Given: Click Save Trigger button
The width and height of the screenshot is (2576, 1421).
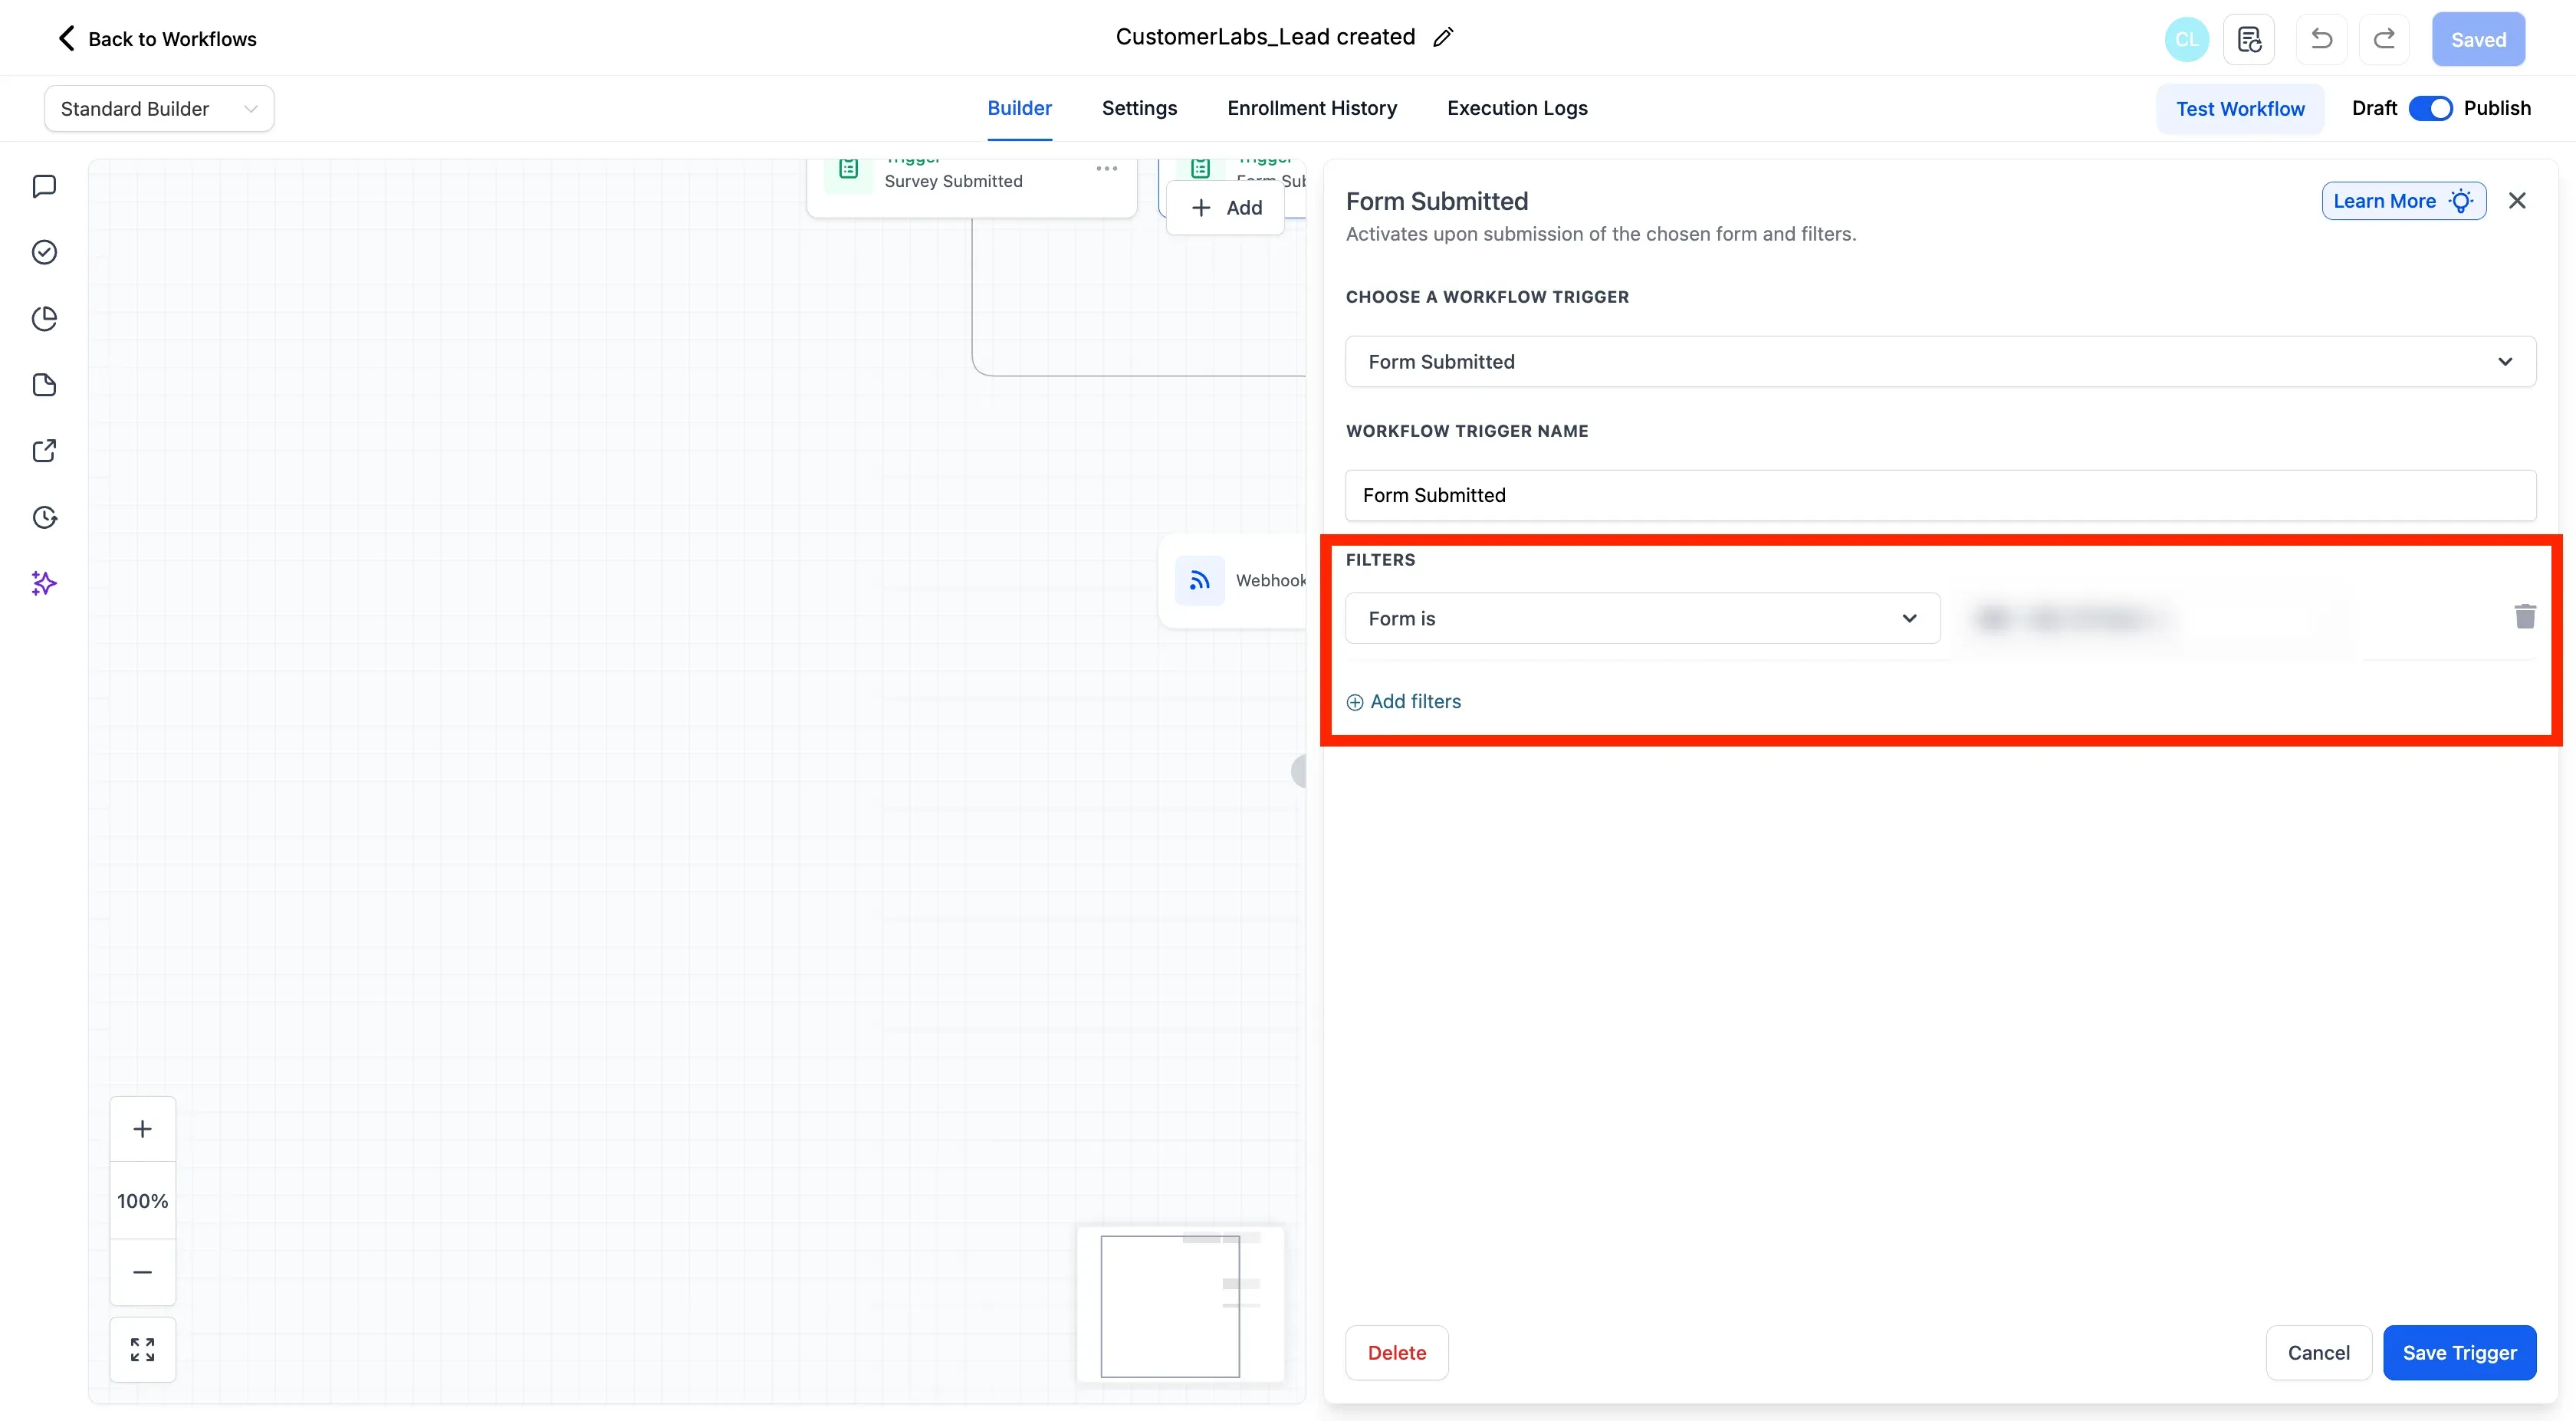Looking at the screenshot, I should tap(2459, 1353).
